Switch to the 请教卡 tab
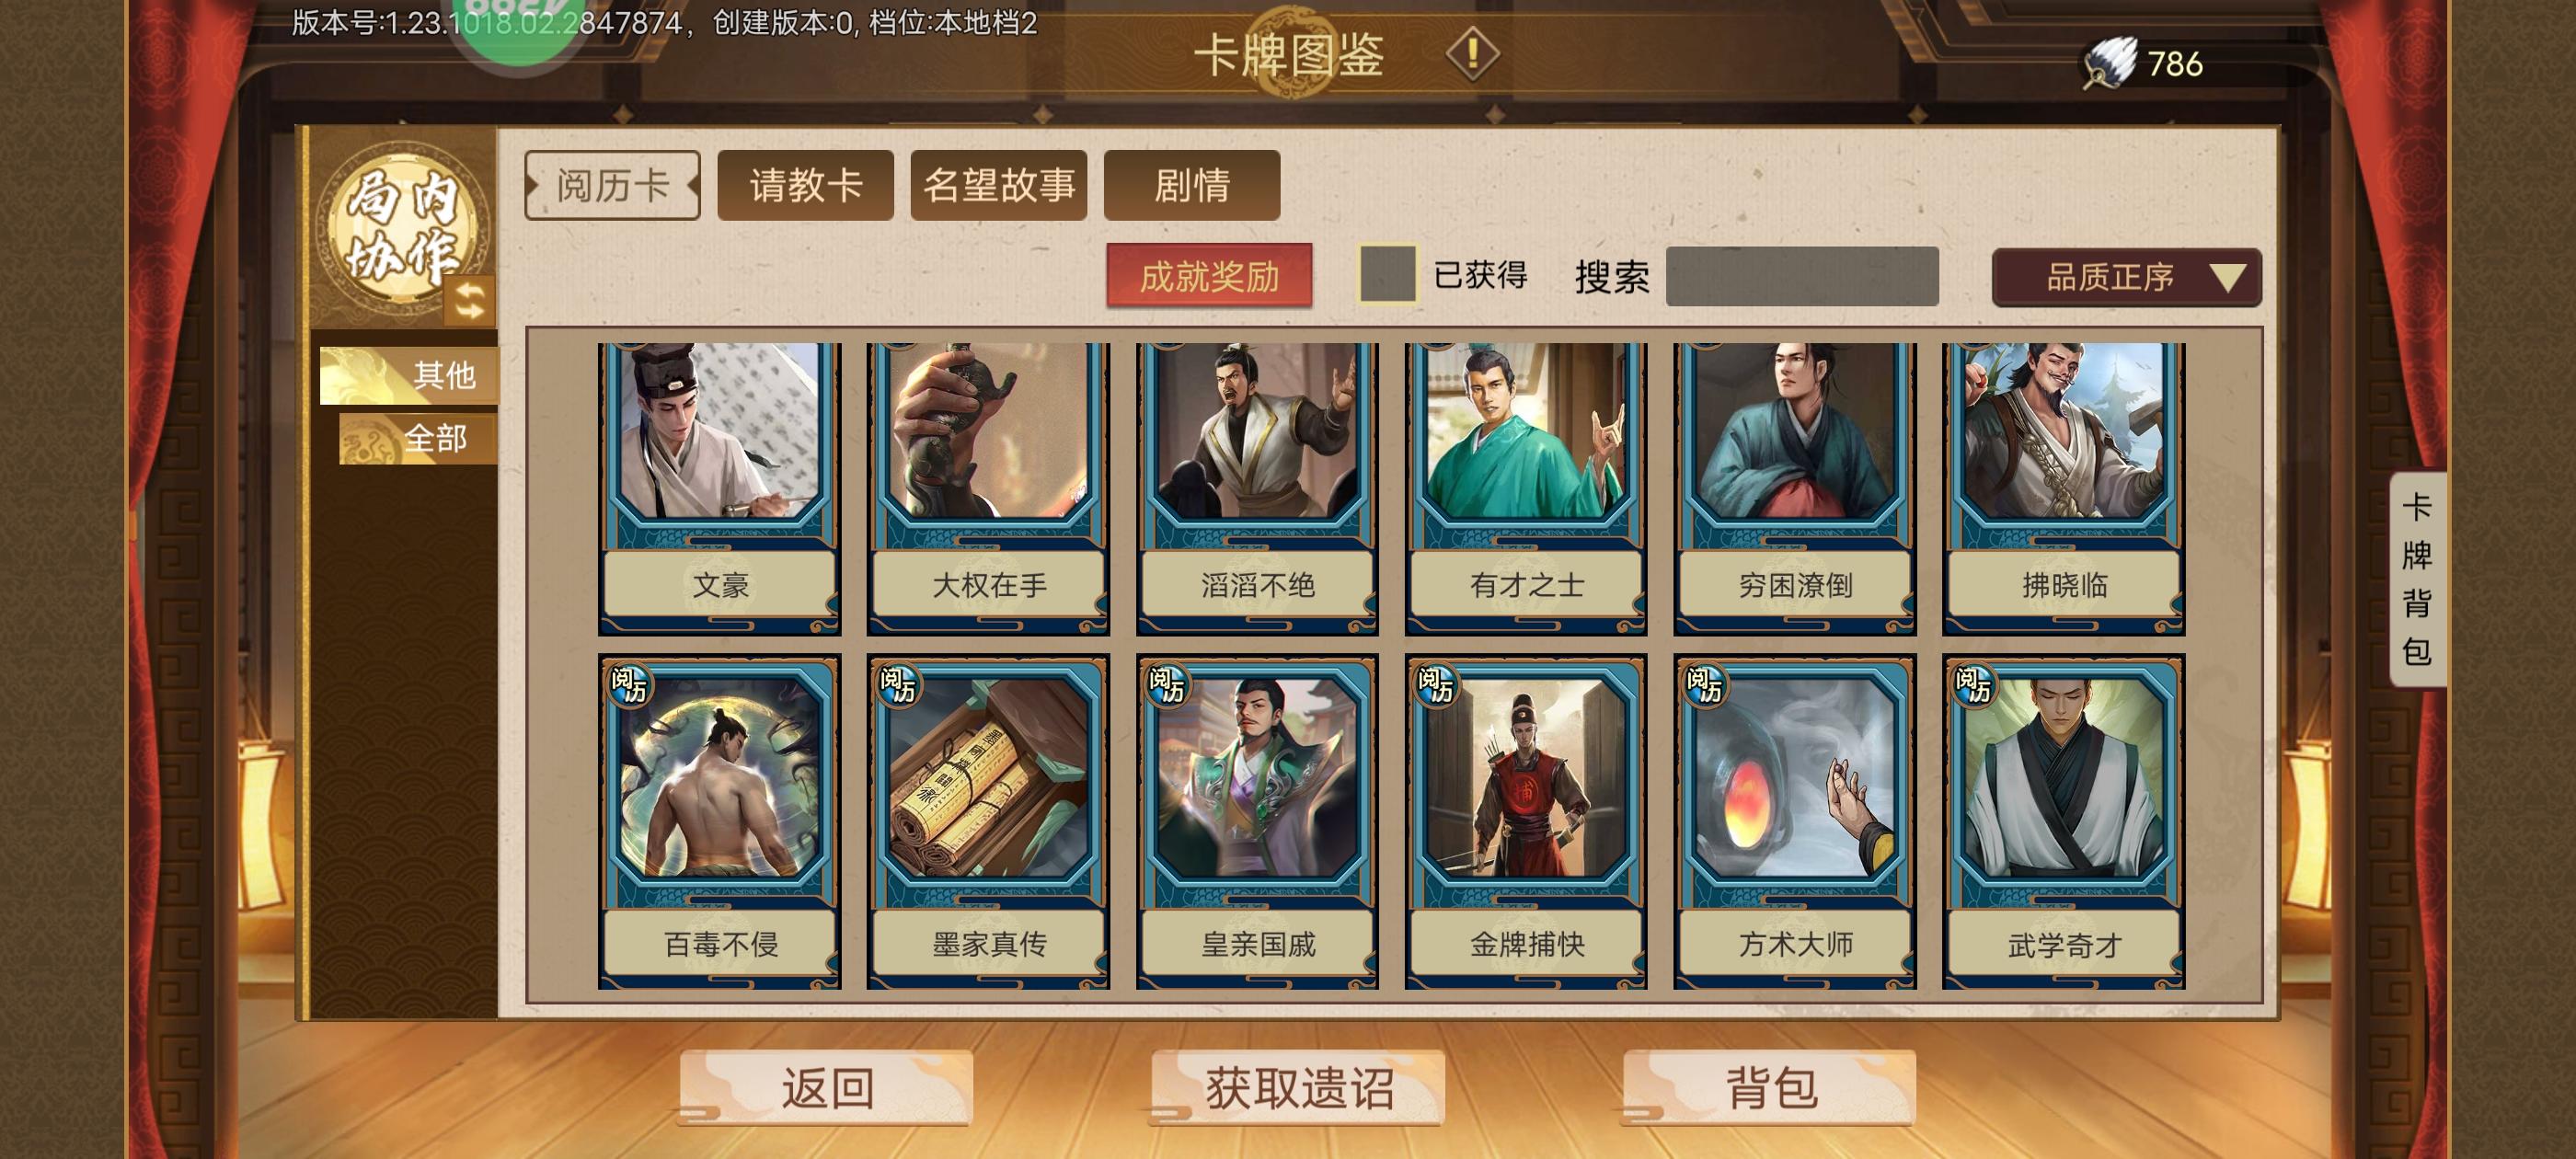 806,185
